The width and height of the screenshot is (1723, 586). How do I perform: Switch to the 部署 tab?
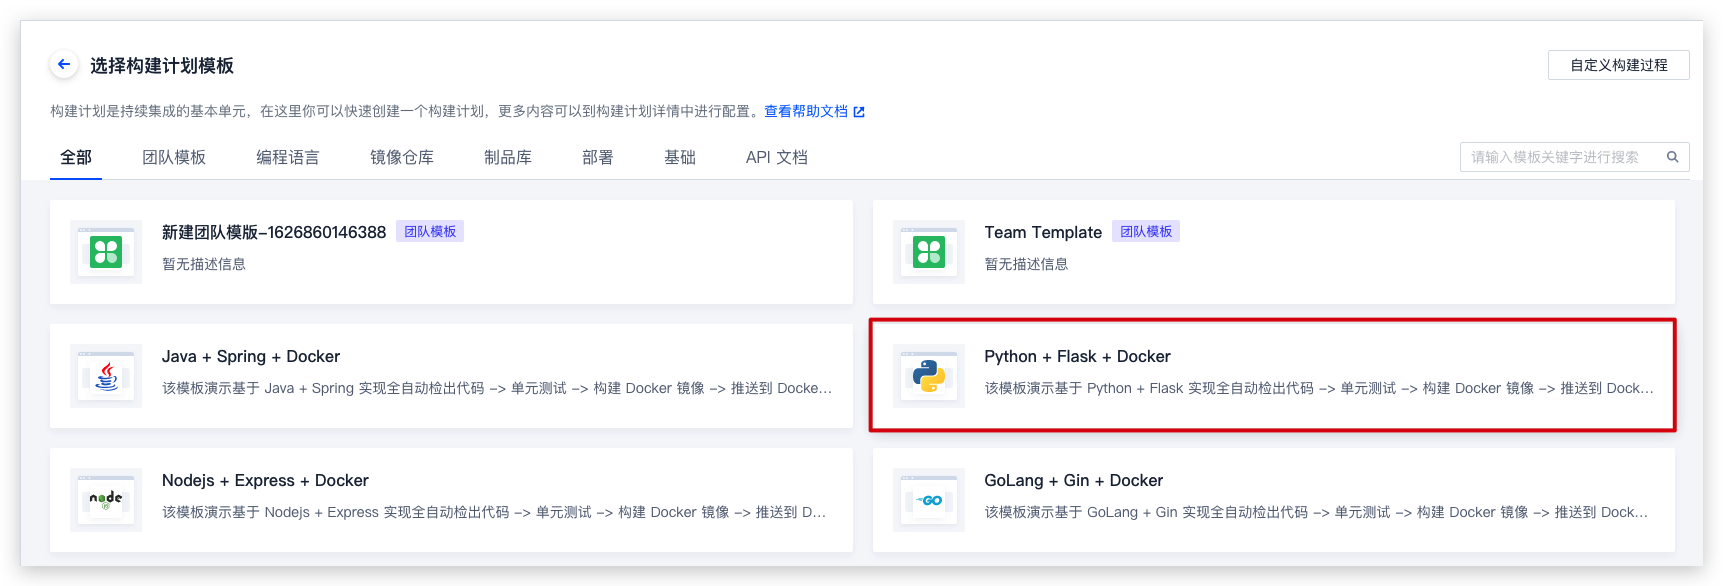(598, 157)
